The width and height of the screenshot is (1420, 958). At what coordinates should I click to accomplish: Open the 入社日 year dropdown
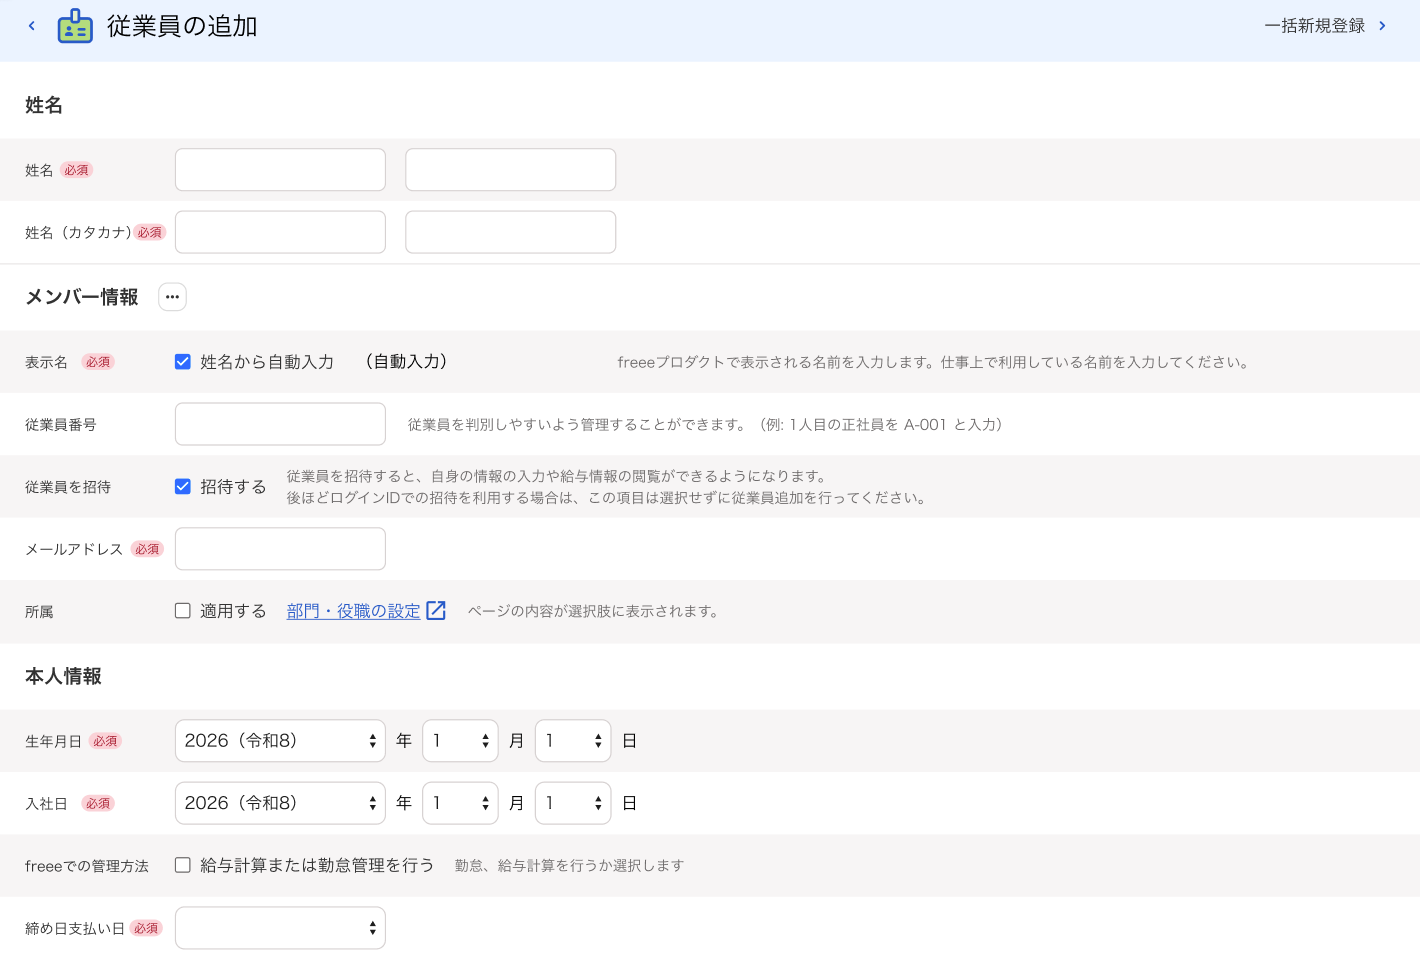pos(280,803)
